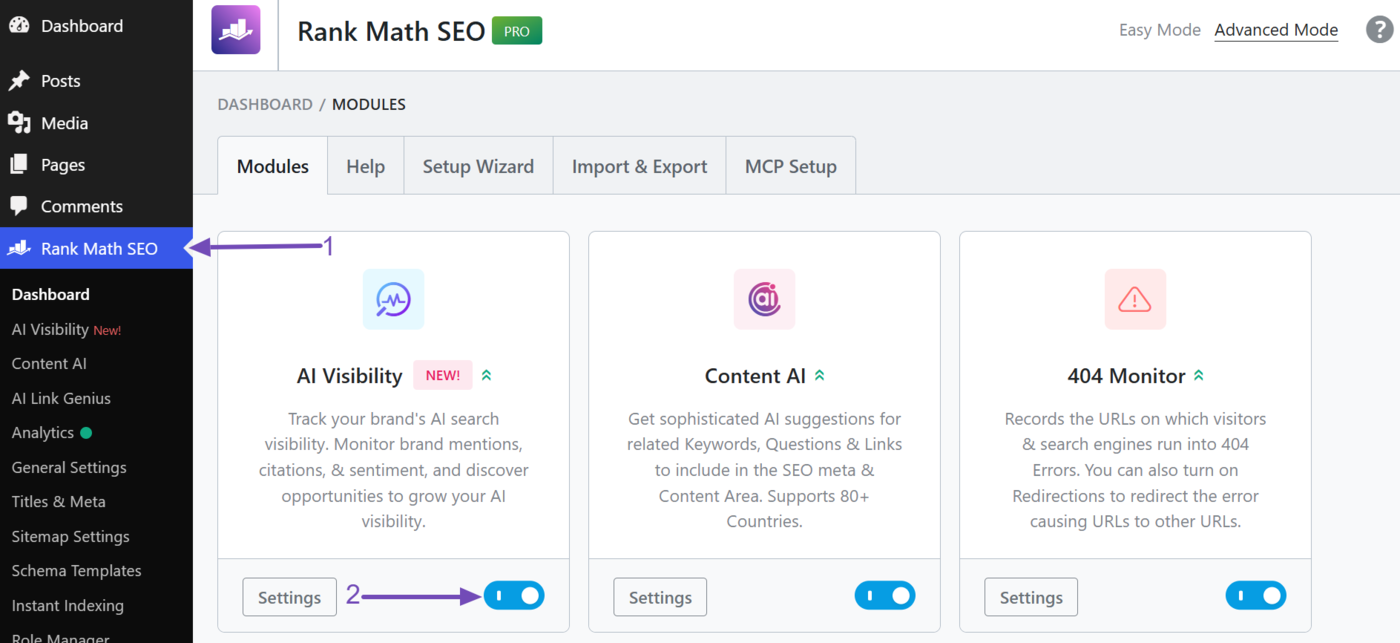Viewport: 1400px width, 643px height.
Task: Click the Content AI module icon
Action: (x=764, y=299)
